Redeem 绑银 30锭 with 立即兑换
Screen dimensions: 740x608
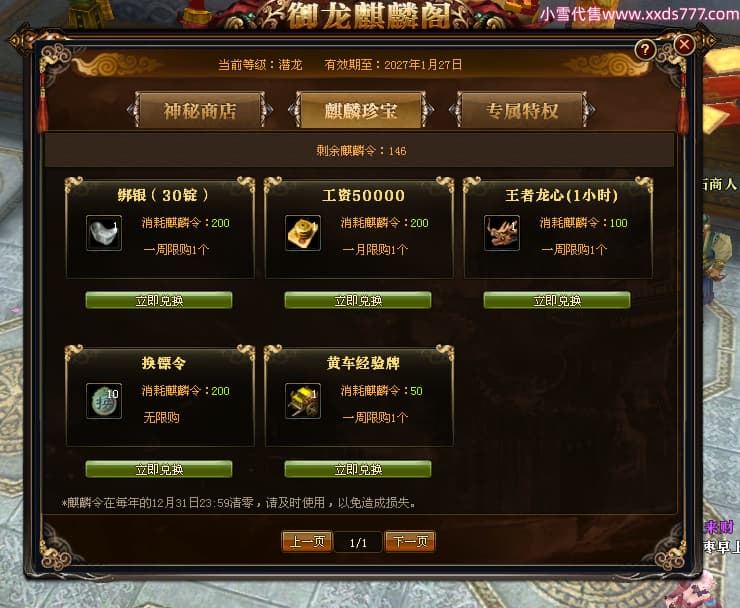coord(159,300)
